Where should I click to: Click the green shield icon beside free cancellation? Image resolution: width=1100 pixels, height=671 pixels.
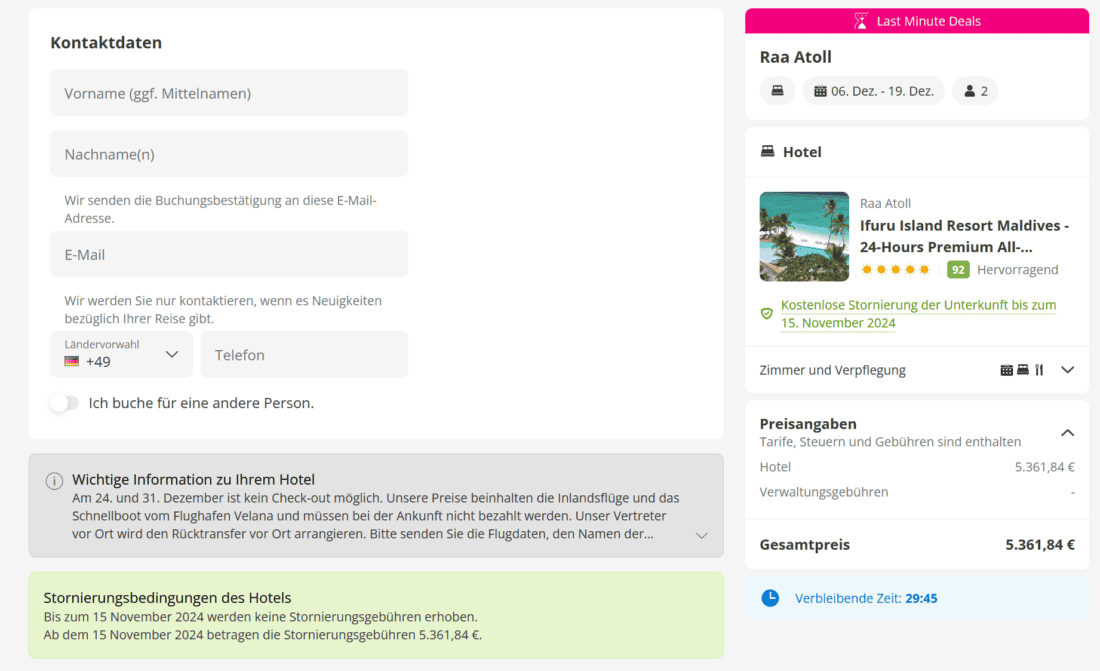coord(767,314)
